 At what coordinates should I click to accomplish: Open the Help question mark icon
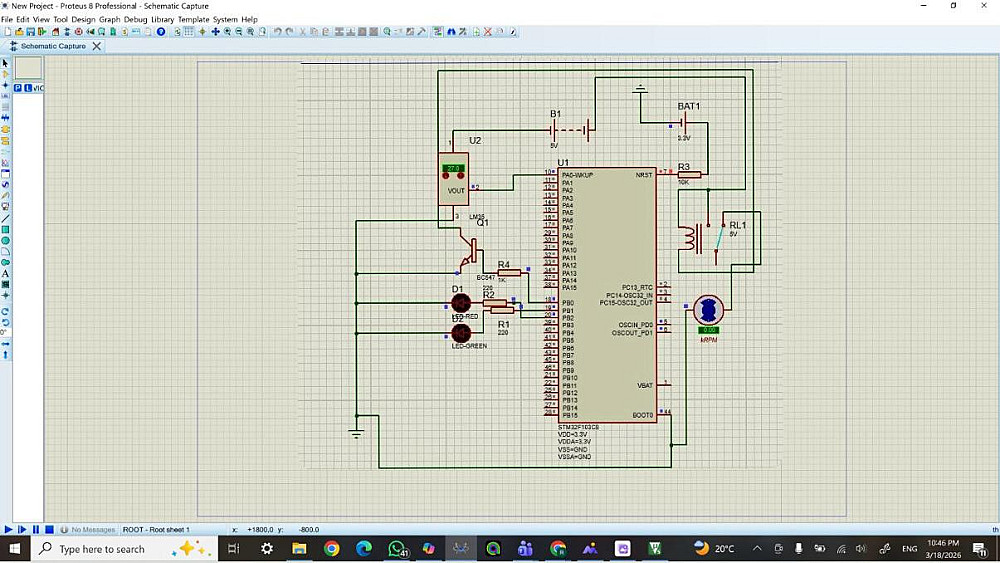[x=161, y=32]
